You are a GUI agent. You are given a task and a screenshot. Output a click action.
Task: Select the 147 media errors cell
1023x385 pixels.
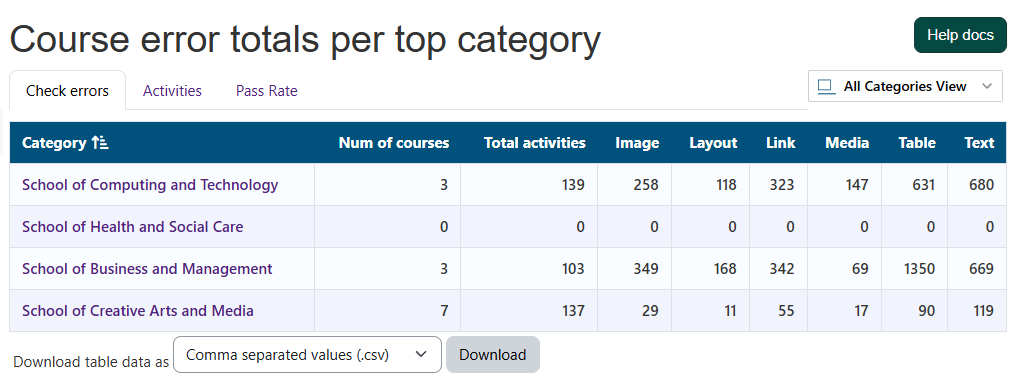(x=844, y=185)
